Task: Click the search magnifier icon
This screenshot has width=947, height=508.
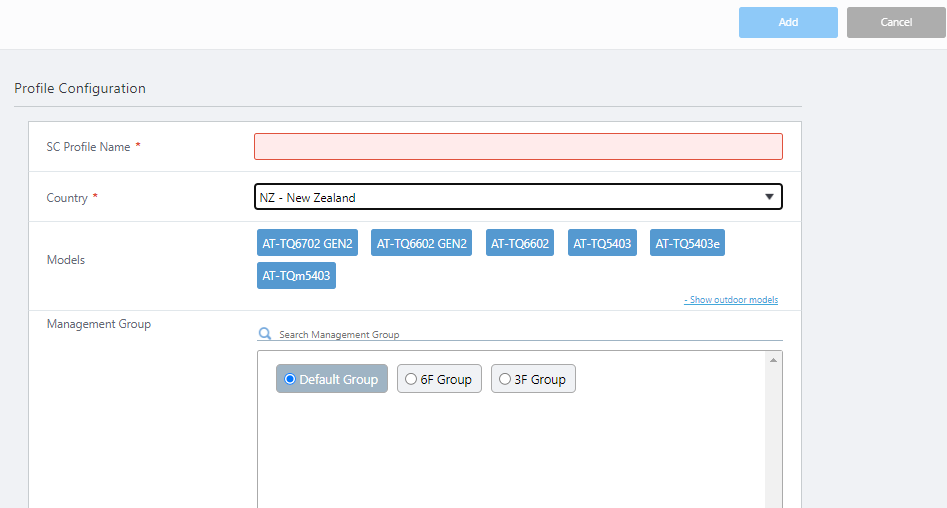Action: (x=265, y=334)
